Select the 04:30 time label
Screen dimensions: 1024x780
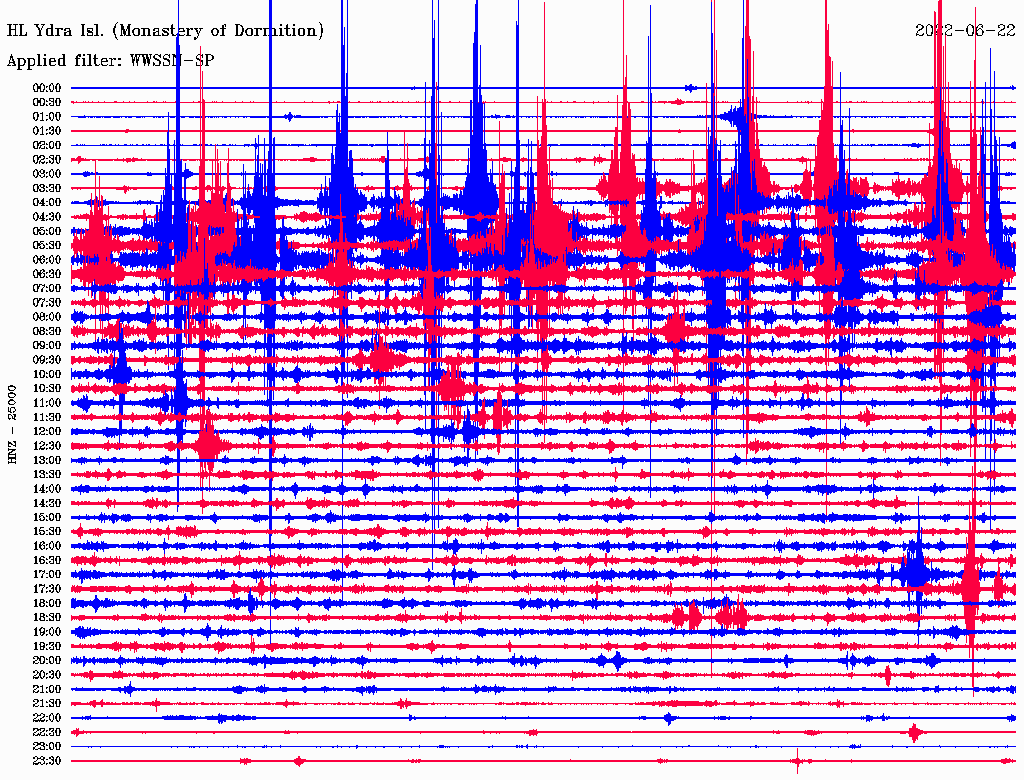pyautogui.click(x=47, y=217)
